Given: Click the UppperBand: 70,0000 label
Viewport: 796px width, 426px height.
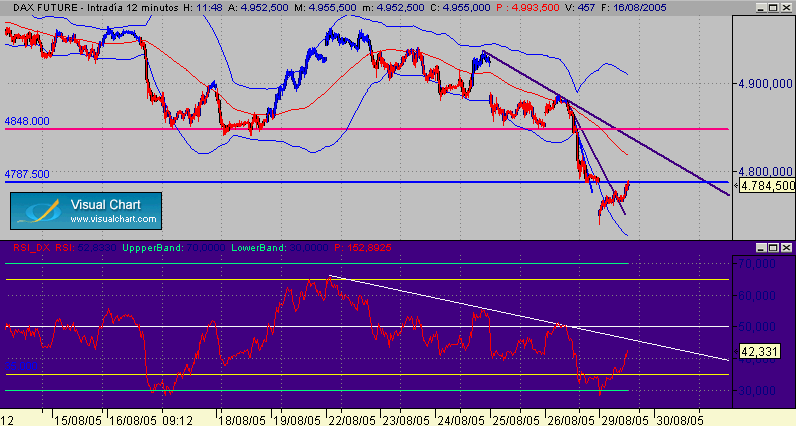Looking at the screenshot, I should click(x=174, y=248).
